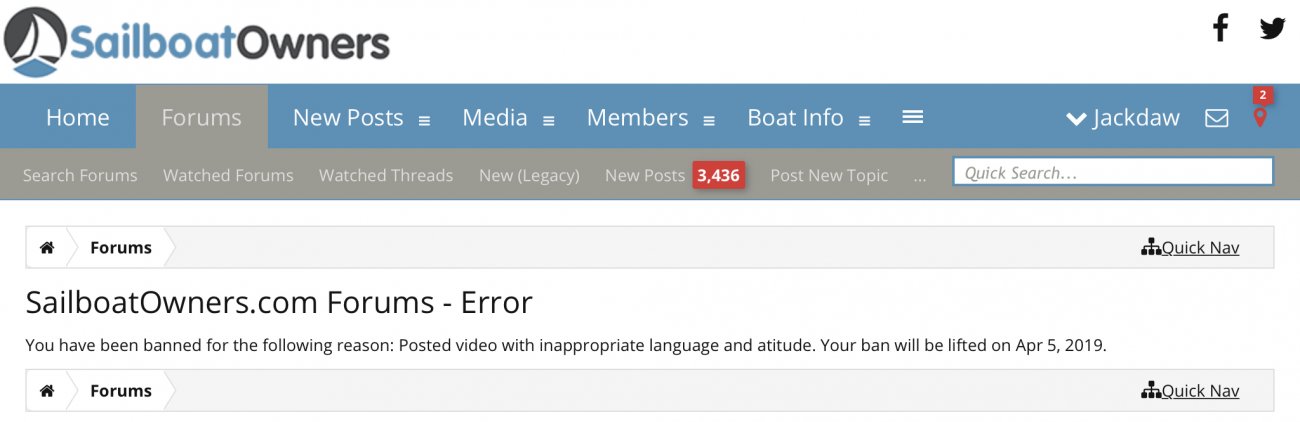Image resolution: width=1300 pixels, height=422 pixels.
Task: Click Forums in the bottom breadcrumb
Action: (x=121, y=391)
